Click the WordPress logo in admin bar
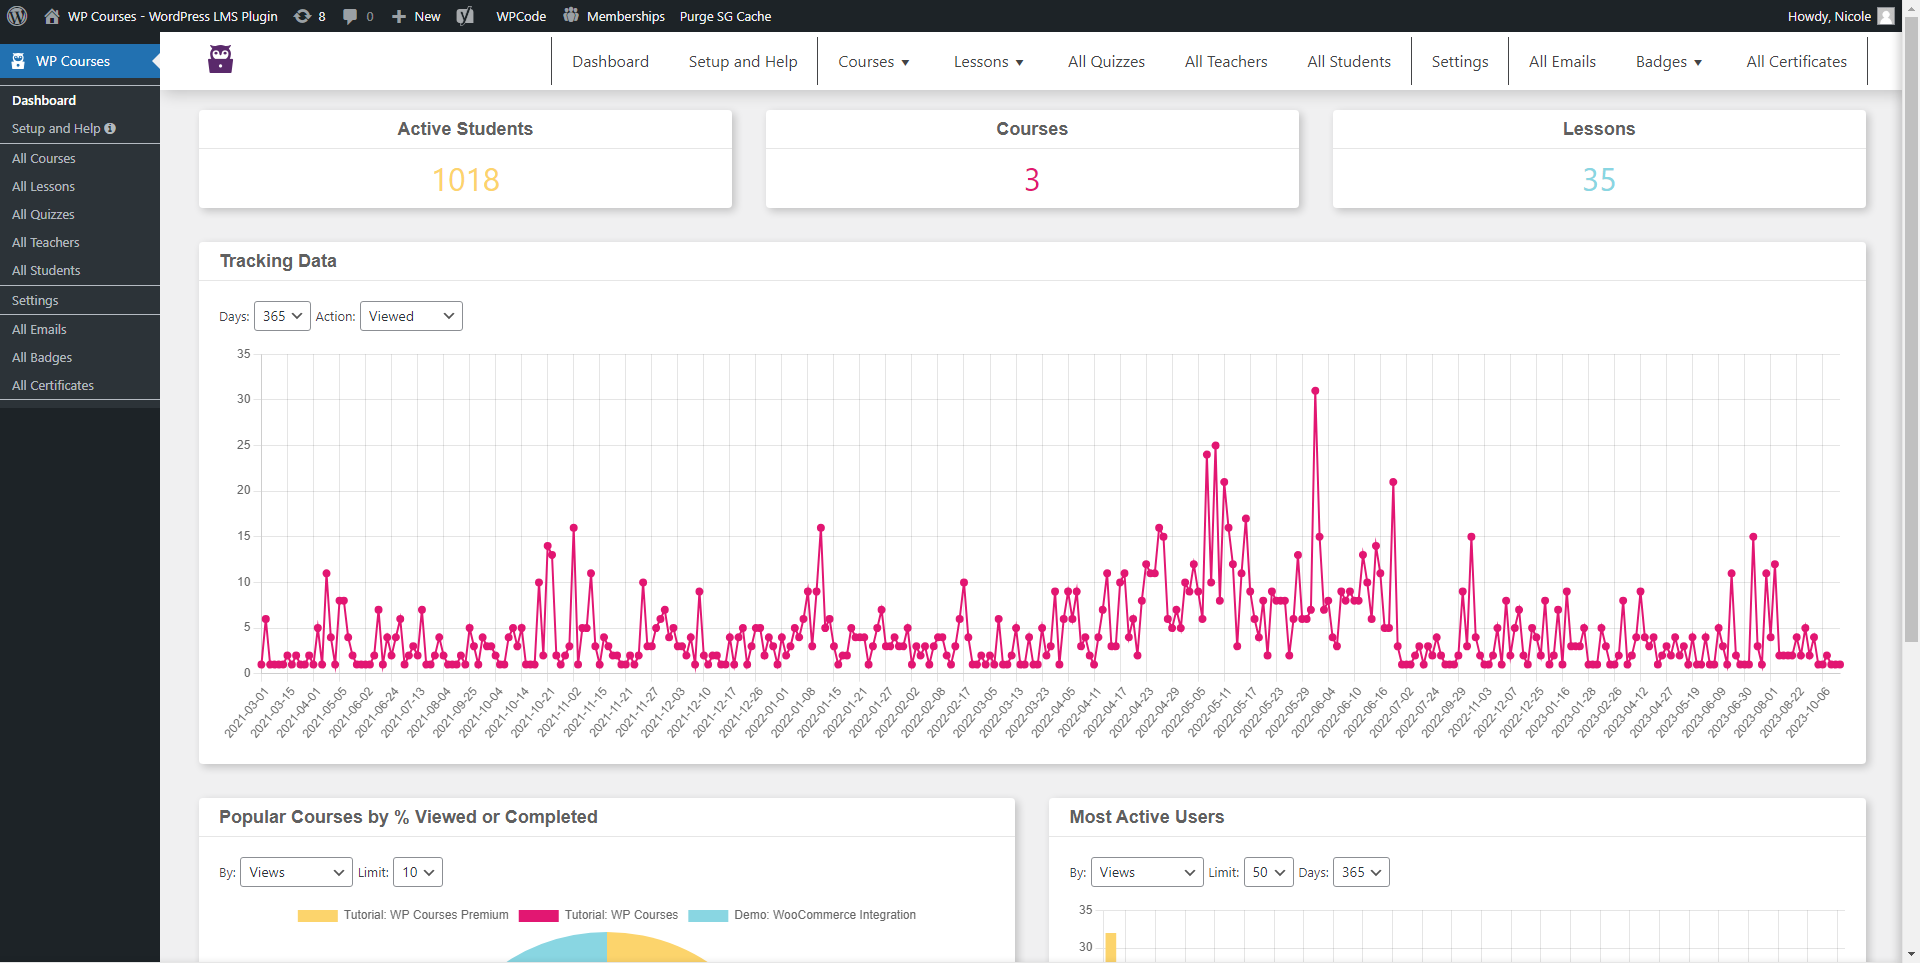This screenshot has width=1920, height=963. click(17, 16)
